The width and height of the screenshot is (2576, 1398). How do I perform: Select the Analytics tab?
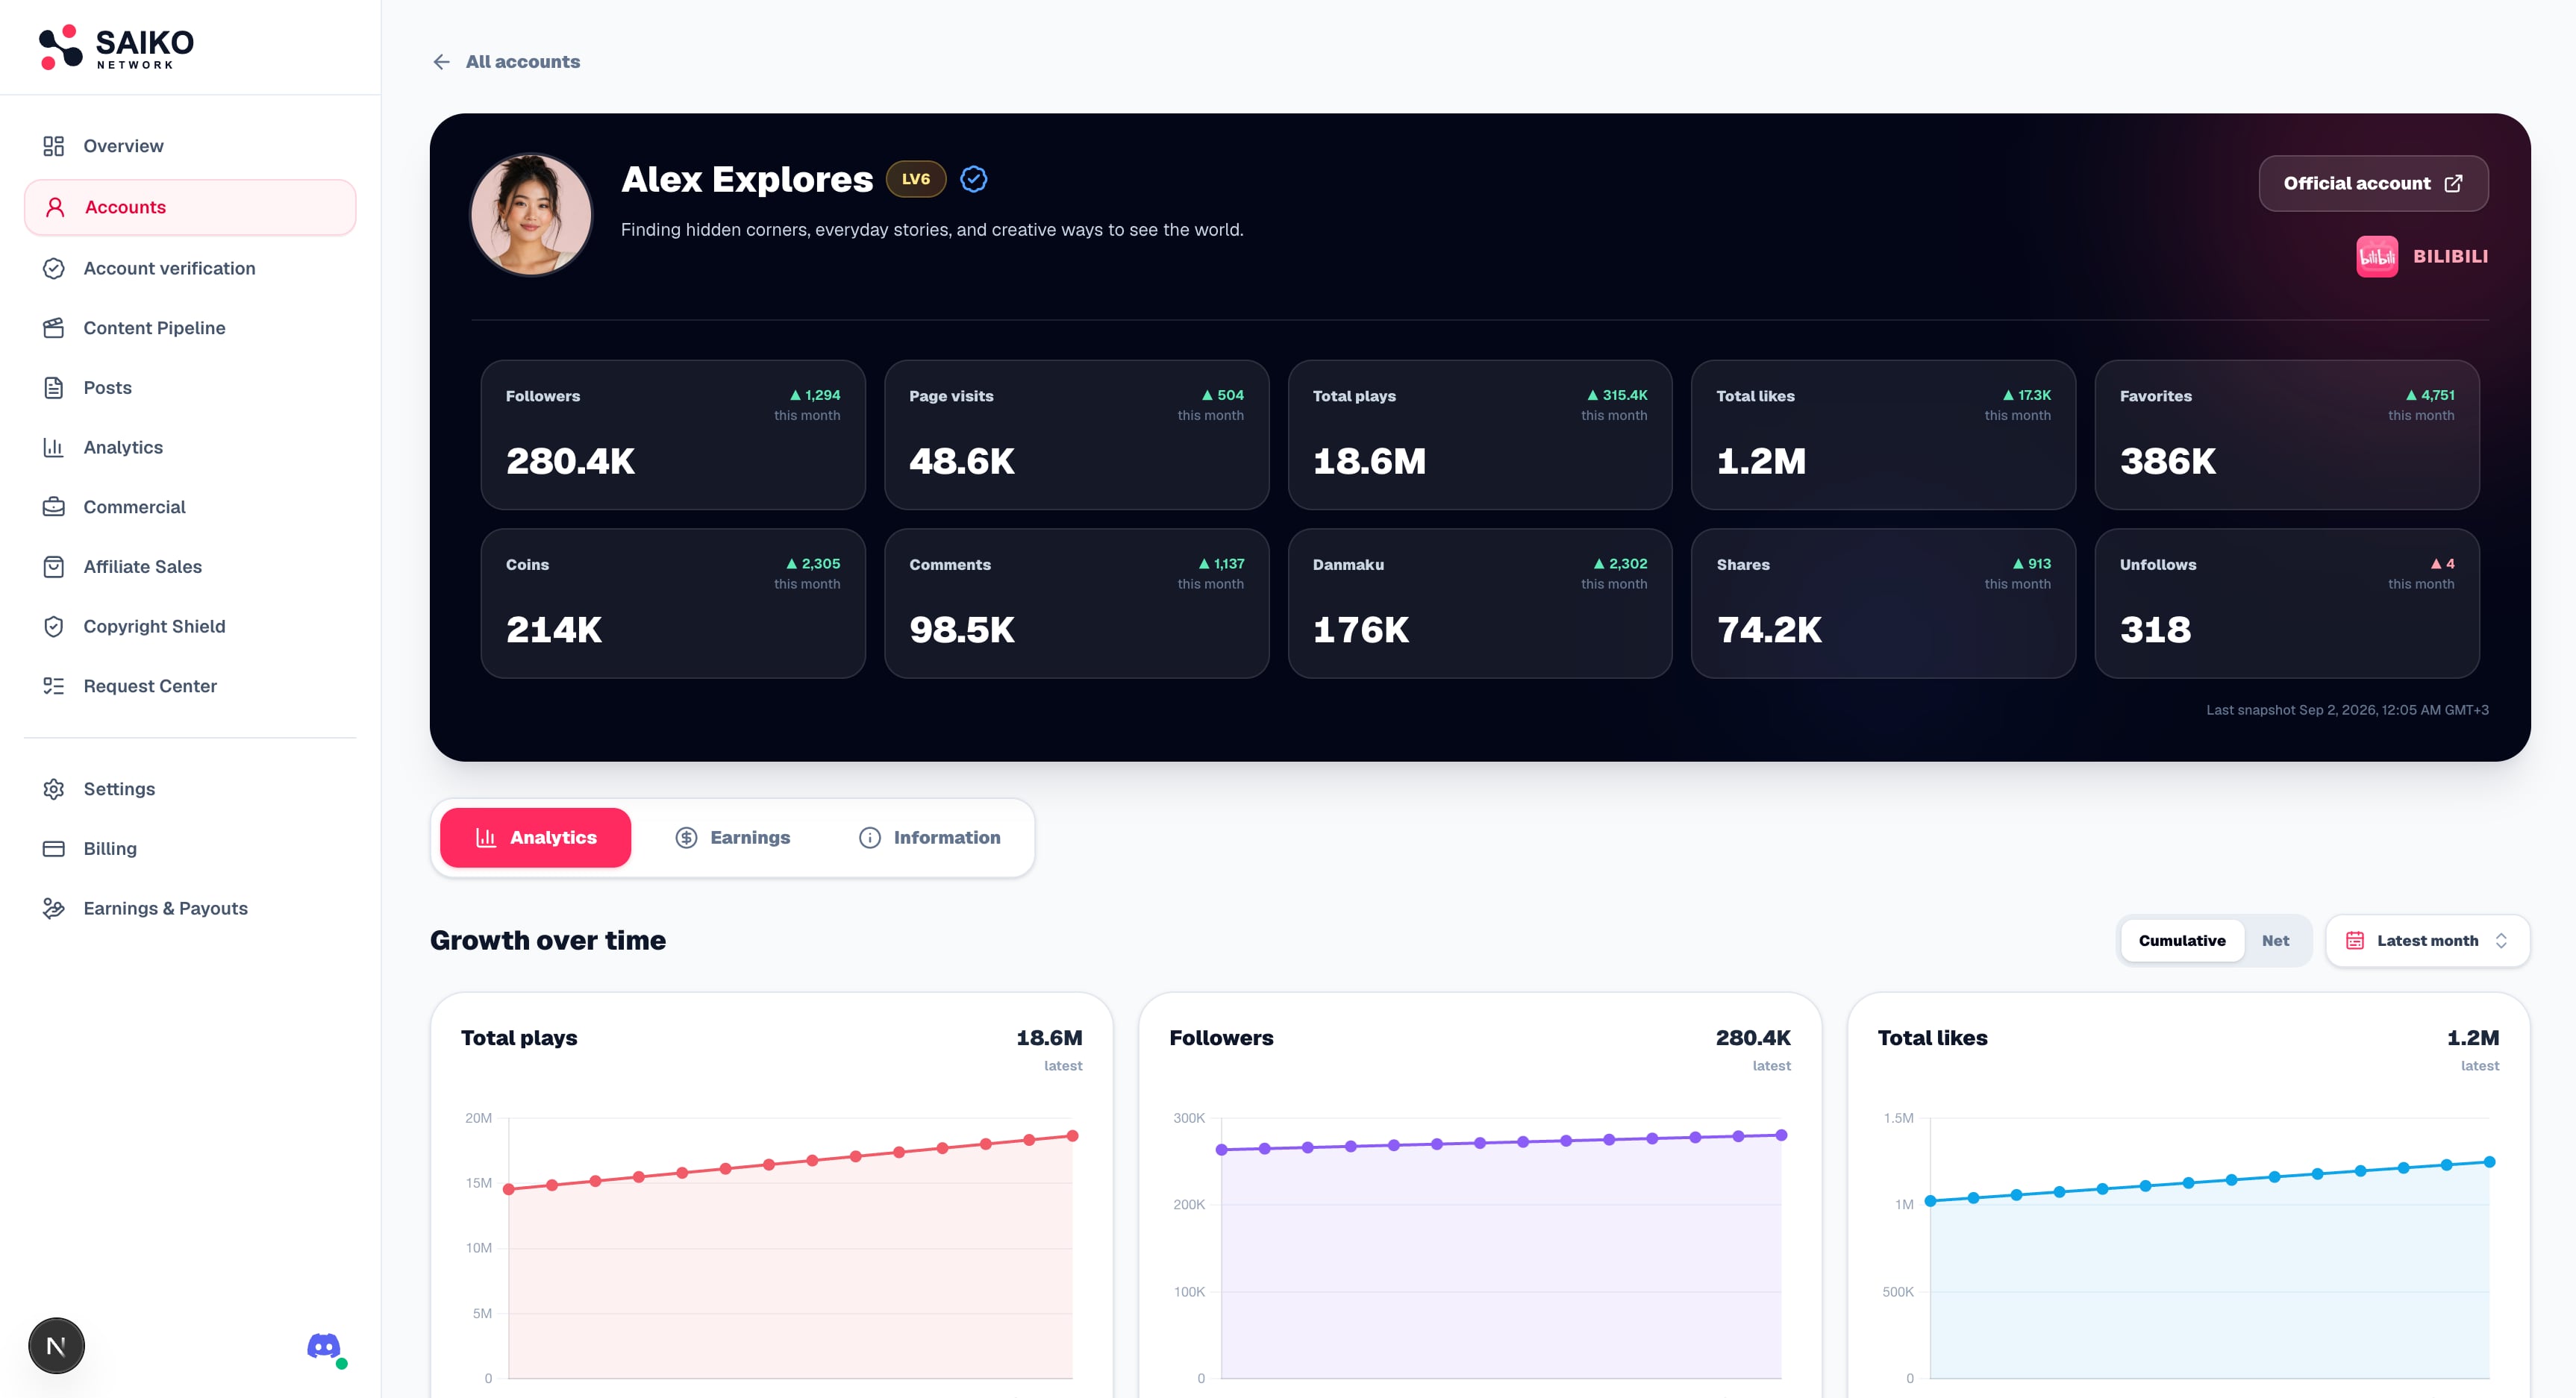tap(535, 838)
